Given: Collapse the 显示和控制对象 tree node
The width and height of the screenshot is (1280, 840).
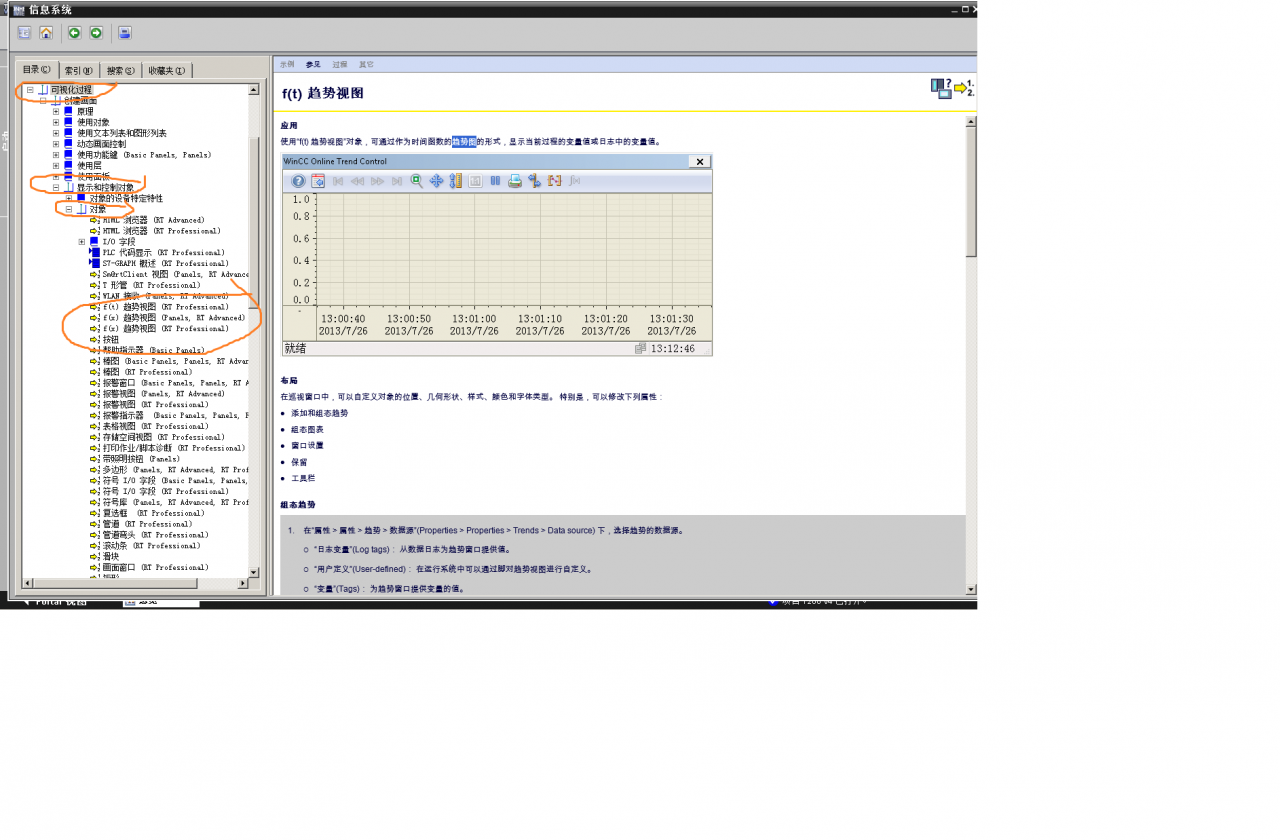Looking at the screenshot, I should (56, 188).
